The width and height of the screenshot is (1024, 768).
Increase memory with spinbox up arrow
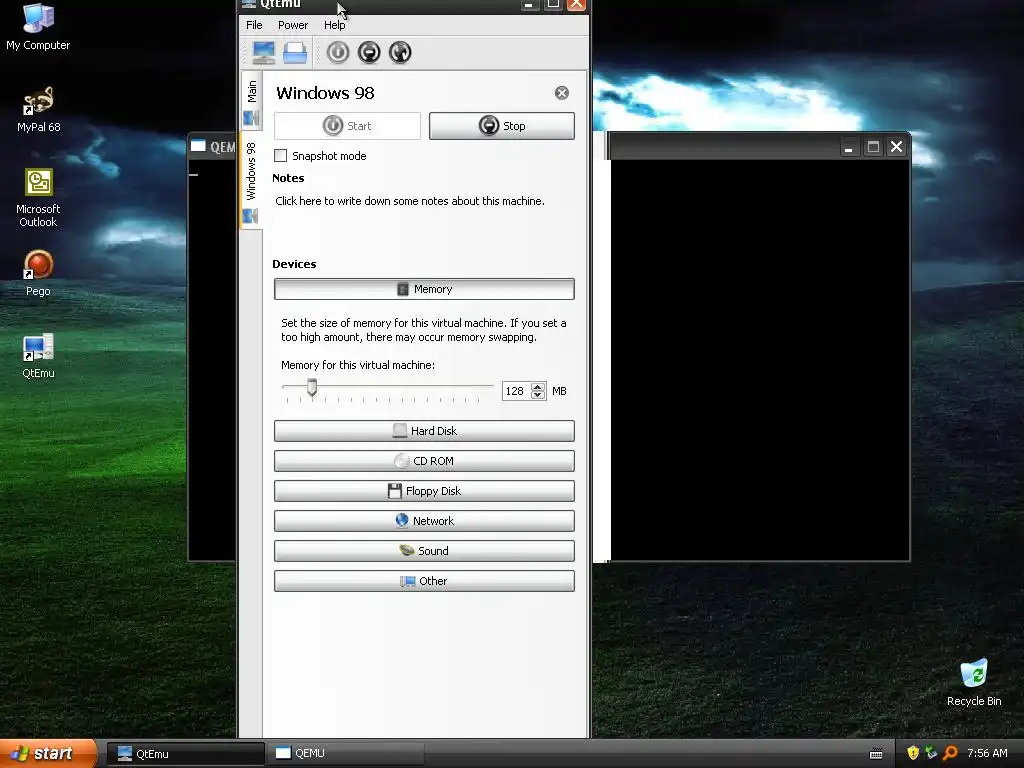tap(537, 387)
